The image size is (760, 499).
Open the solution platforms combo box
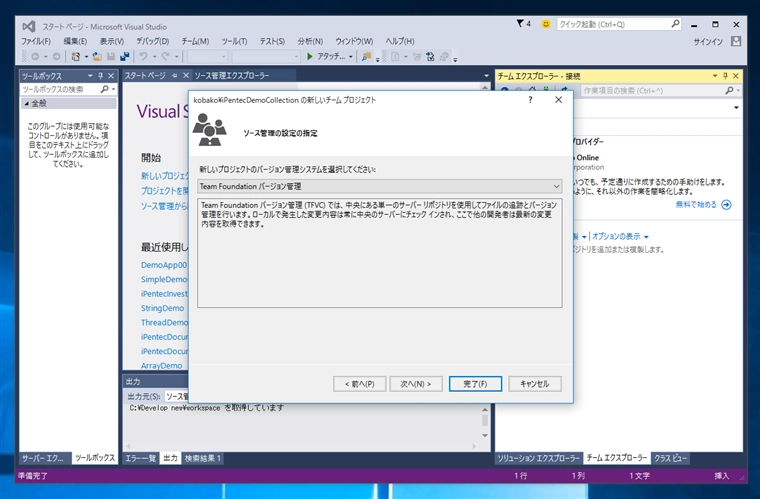(266, 57)
